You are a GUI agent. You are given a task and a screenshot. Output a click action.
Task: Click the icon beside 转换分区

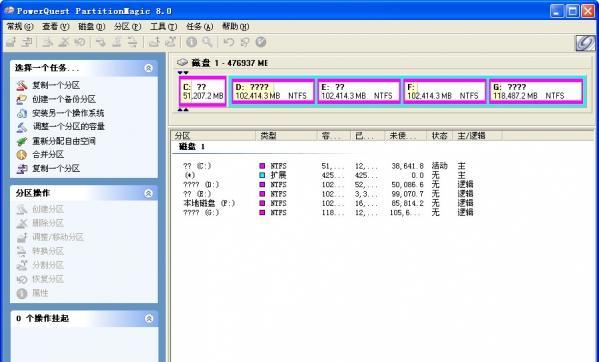point(22,251)
